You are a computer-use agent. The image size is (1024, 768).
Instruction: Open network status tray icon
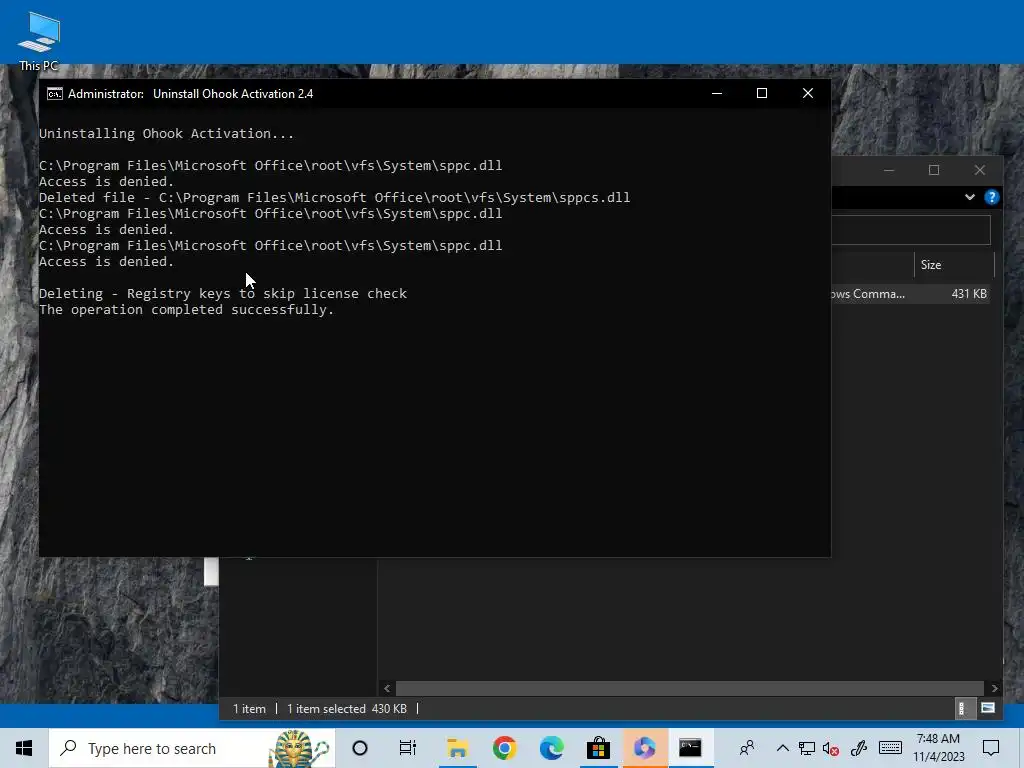point(807,748)
